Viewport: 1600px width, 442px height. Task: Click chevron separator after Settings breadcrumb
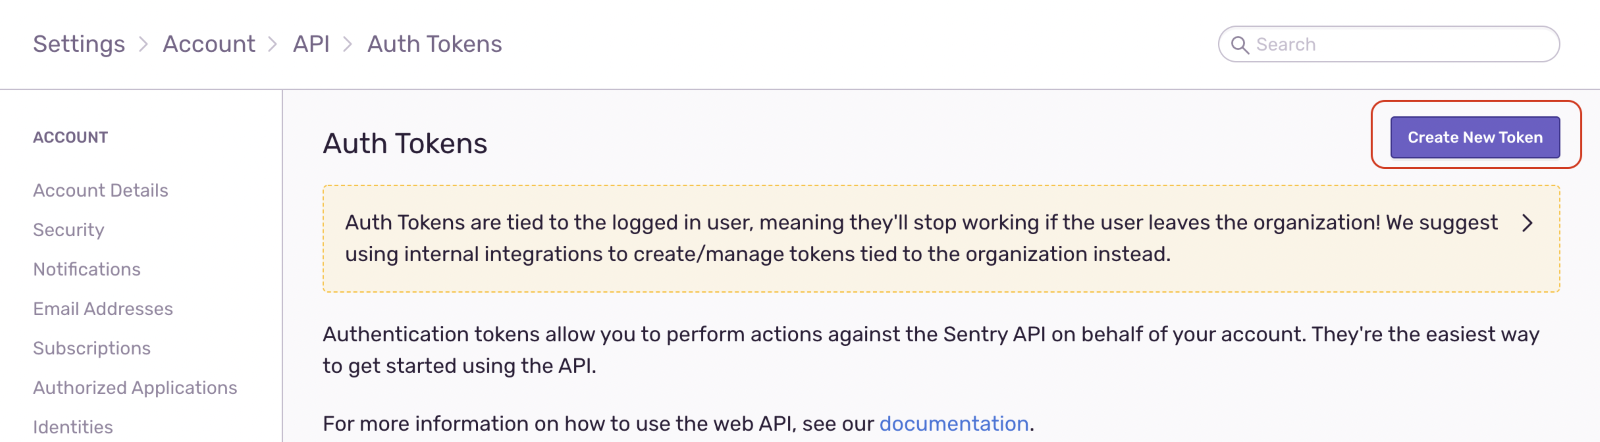click(144, 44)
